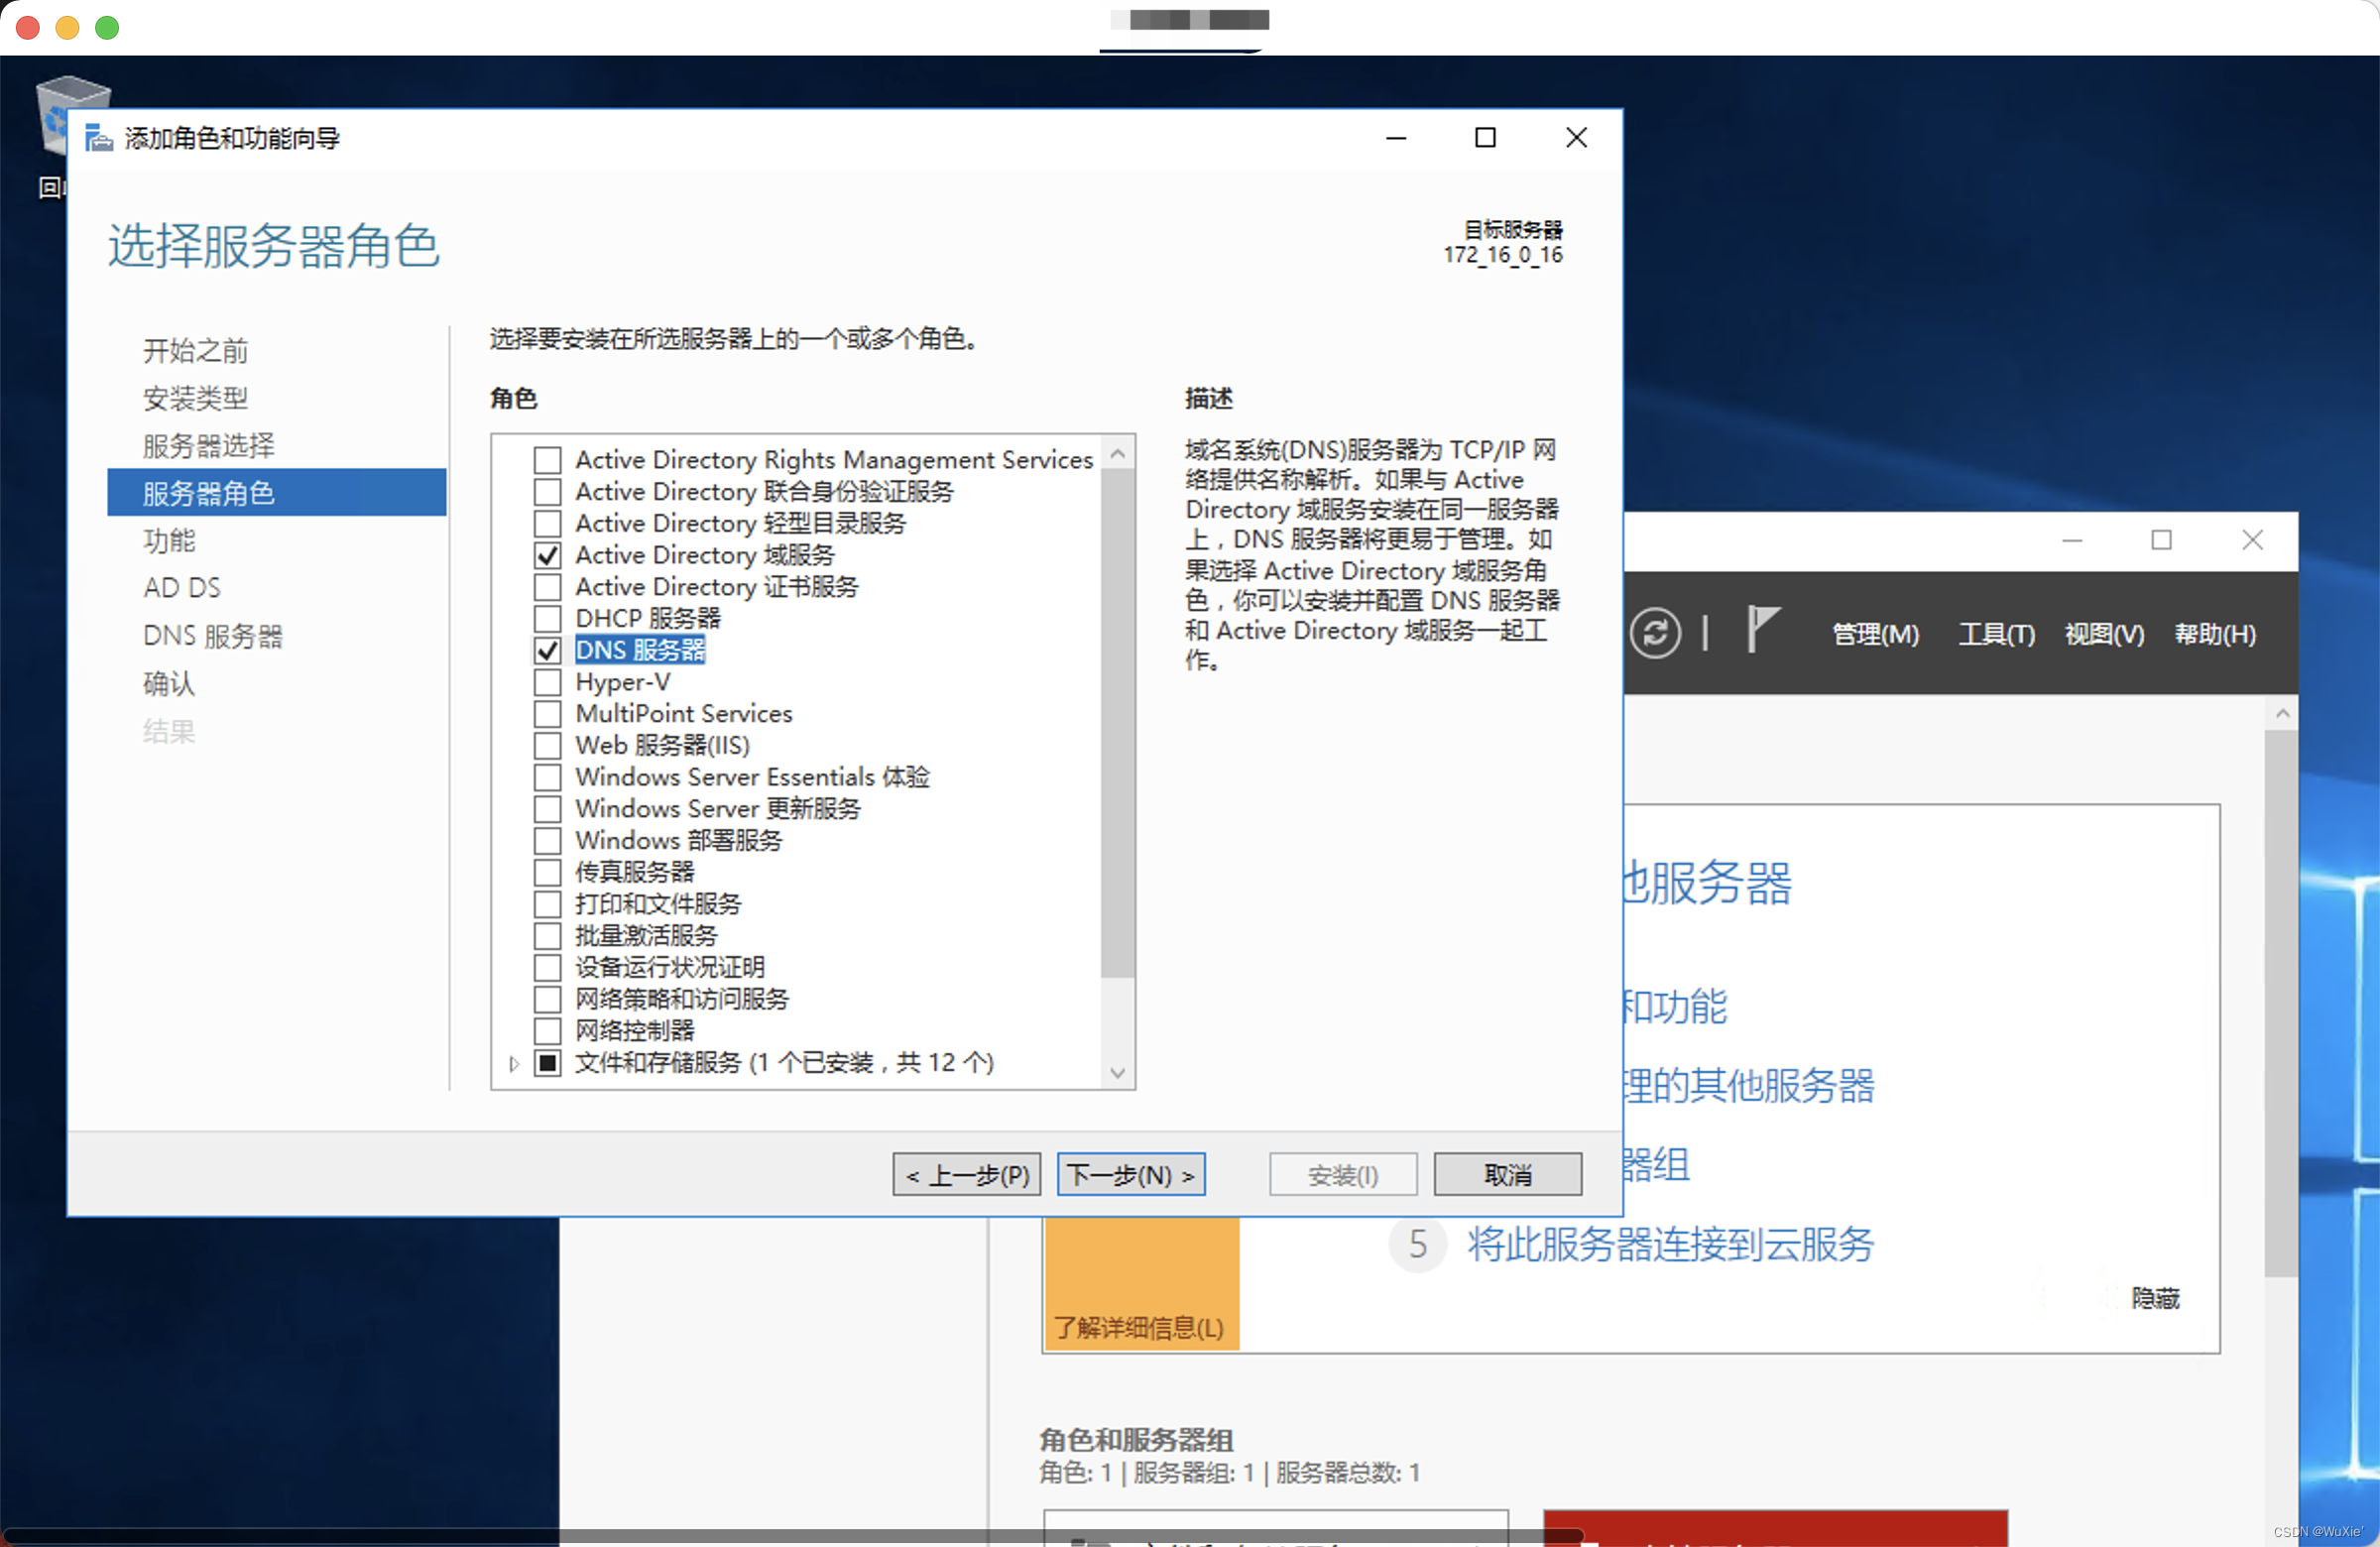Click 取消 cancel button
This screenshot has width=2380, height=1547.
pos(1508,1175)
